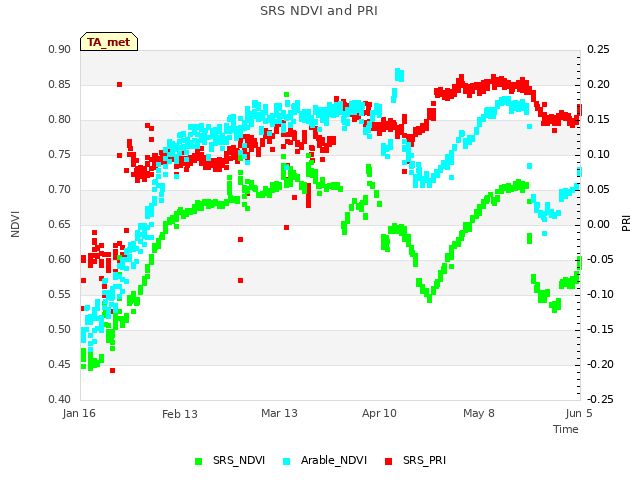This screenshot has width=640, height=480.
Task: Click the 0.40 NDVI axis value
Action: [x=60, y=399]
